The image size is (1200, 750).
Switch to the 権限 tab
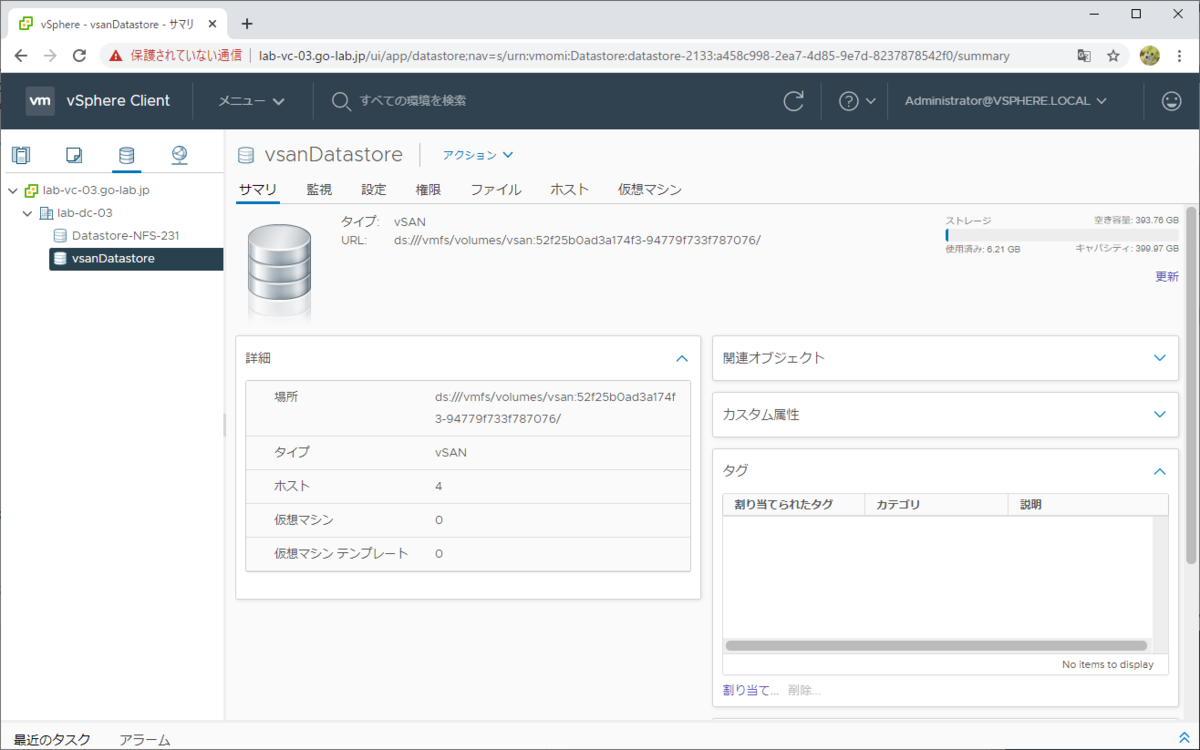428,189
